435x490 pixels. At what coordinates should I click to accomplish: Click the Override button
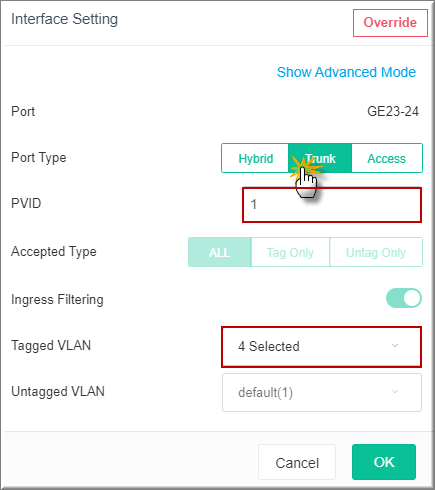(x=390, y=23)
